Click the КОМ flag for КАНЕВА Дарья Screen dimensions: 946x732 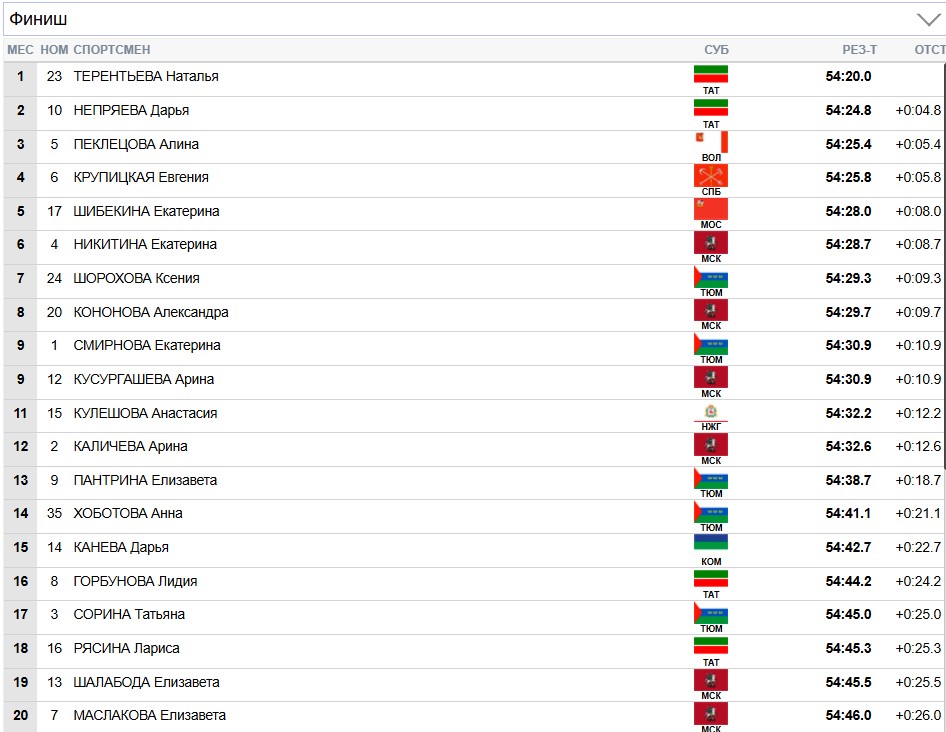pos(711,545)
